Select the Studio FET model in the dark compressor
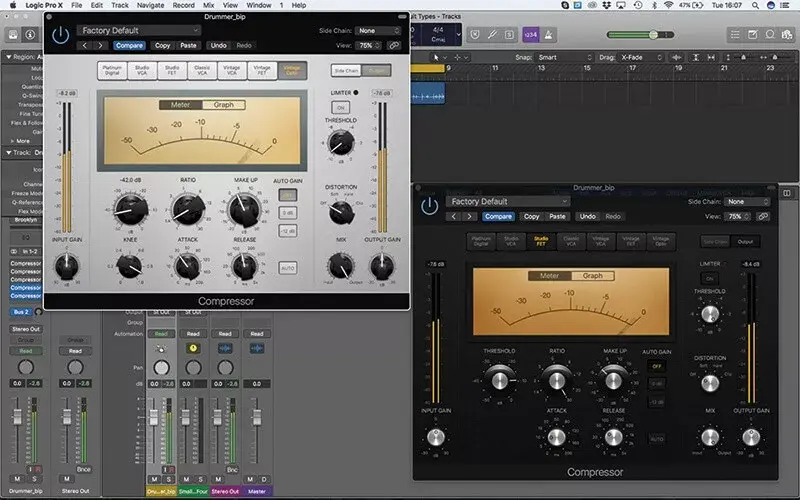The height and width of the screenshot is (500, 800). click(x=541, y=241)
